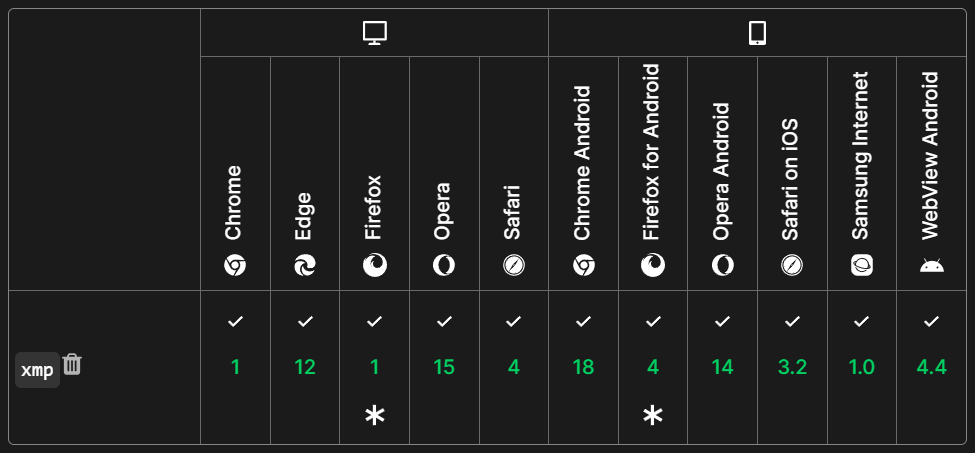975x453 pixels.
Task: Open Chrome version 1 support cell
Action: click(x=235, y=367)
